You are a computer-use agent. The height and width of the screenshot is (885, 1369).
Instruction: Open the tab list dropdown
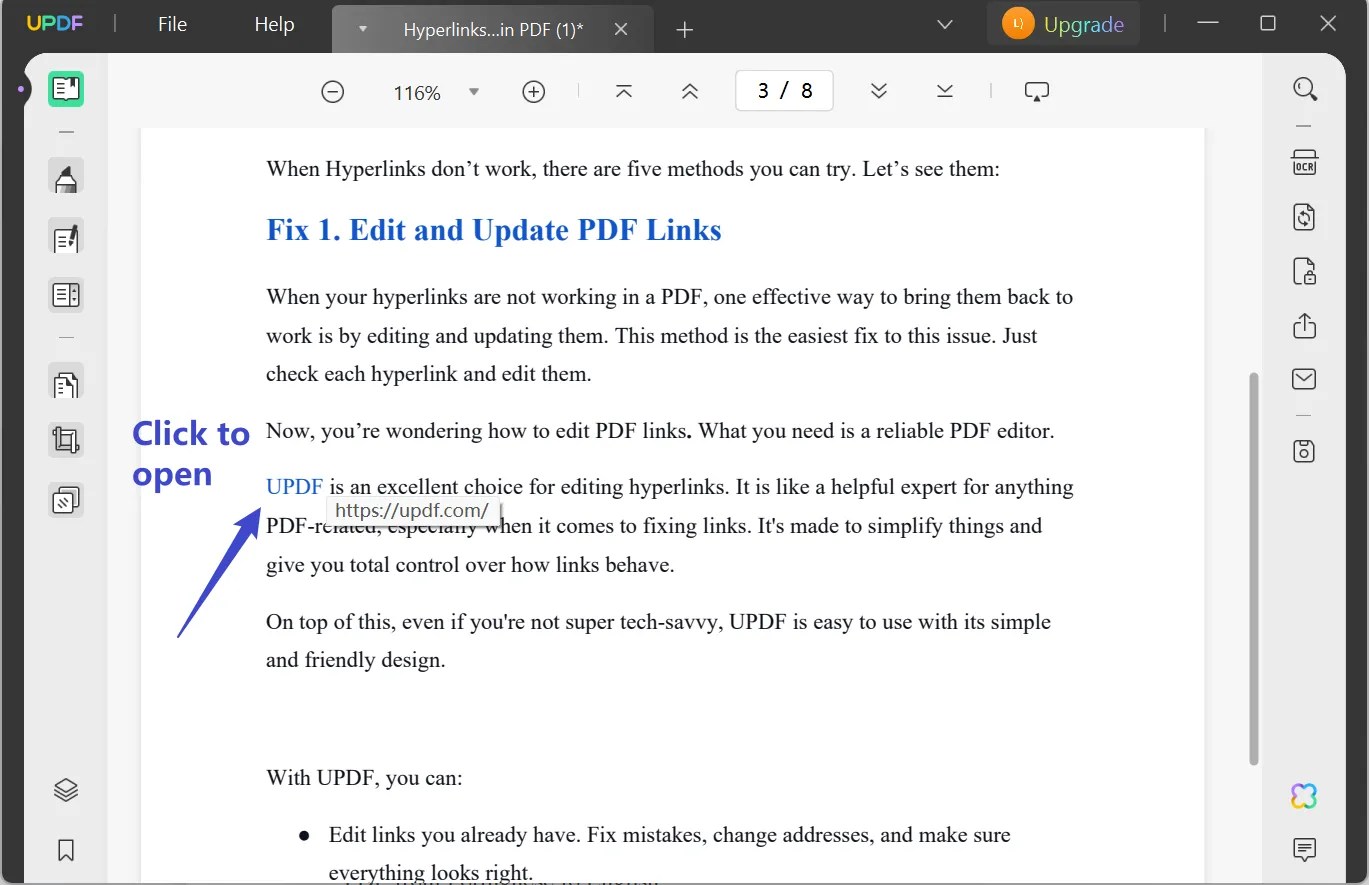pyautogui.click(x=944, y=23)
